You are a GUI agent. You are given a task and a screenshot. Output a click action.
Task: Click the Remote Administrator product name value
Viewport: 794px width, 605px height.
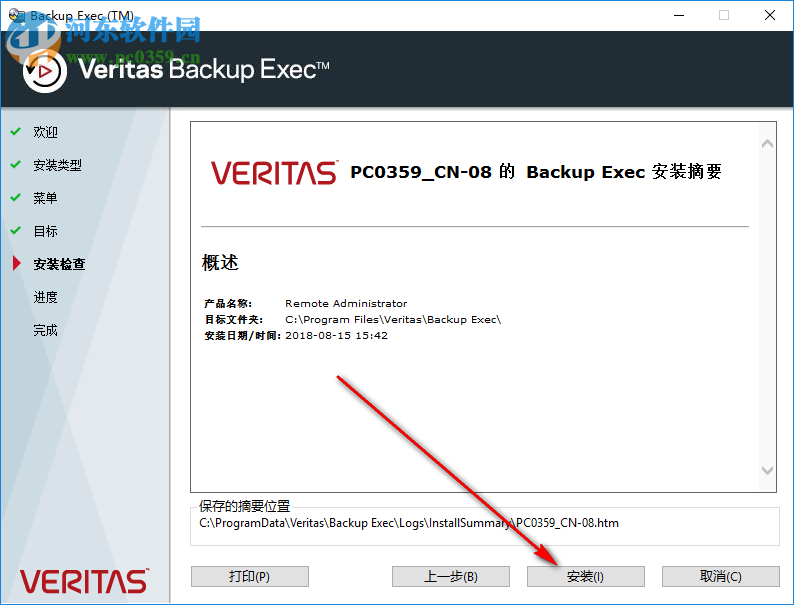coord(346,303)
